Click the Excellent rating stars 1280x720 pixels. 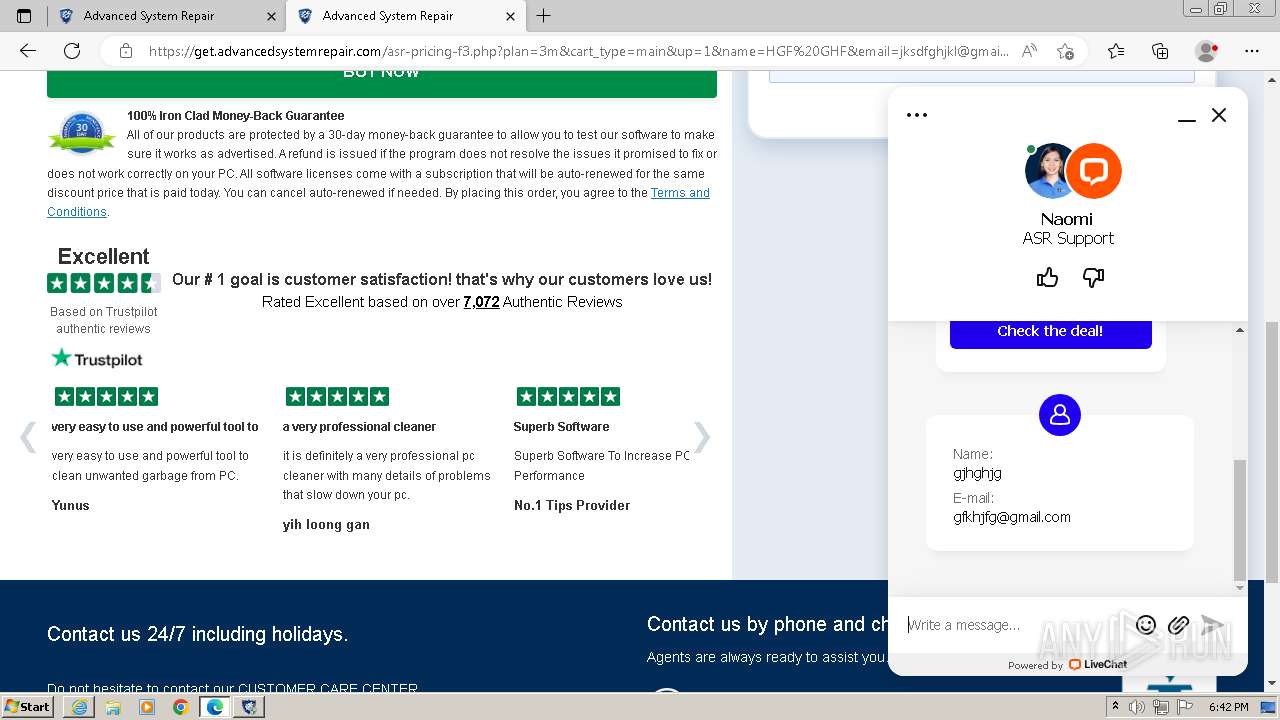(x=103, y=283)
